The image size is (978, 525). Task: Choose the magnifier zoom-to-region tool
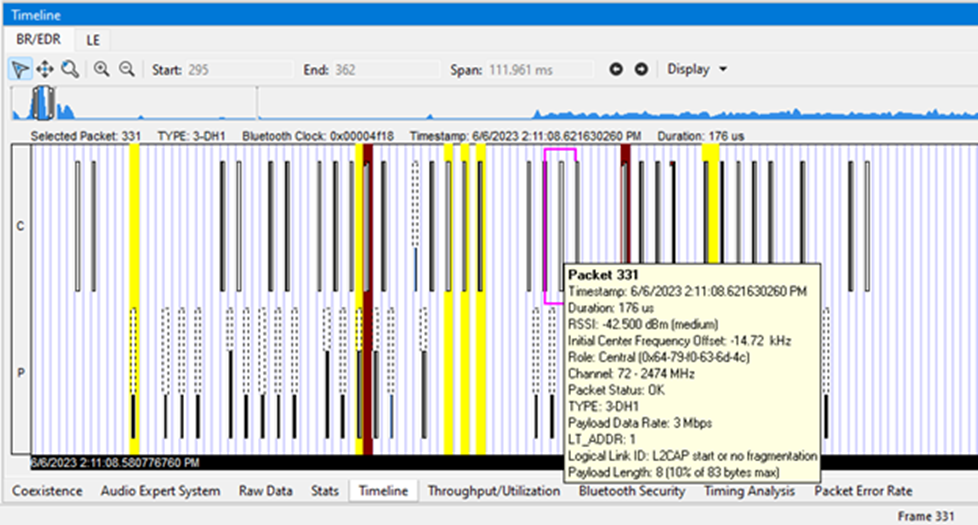[x=70, y=69]
